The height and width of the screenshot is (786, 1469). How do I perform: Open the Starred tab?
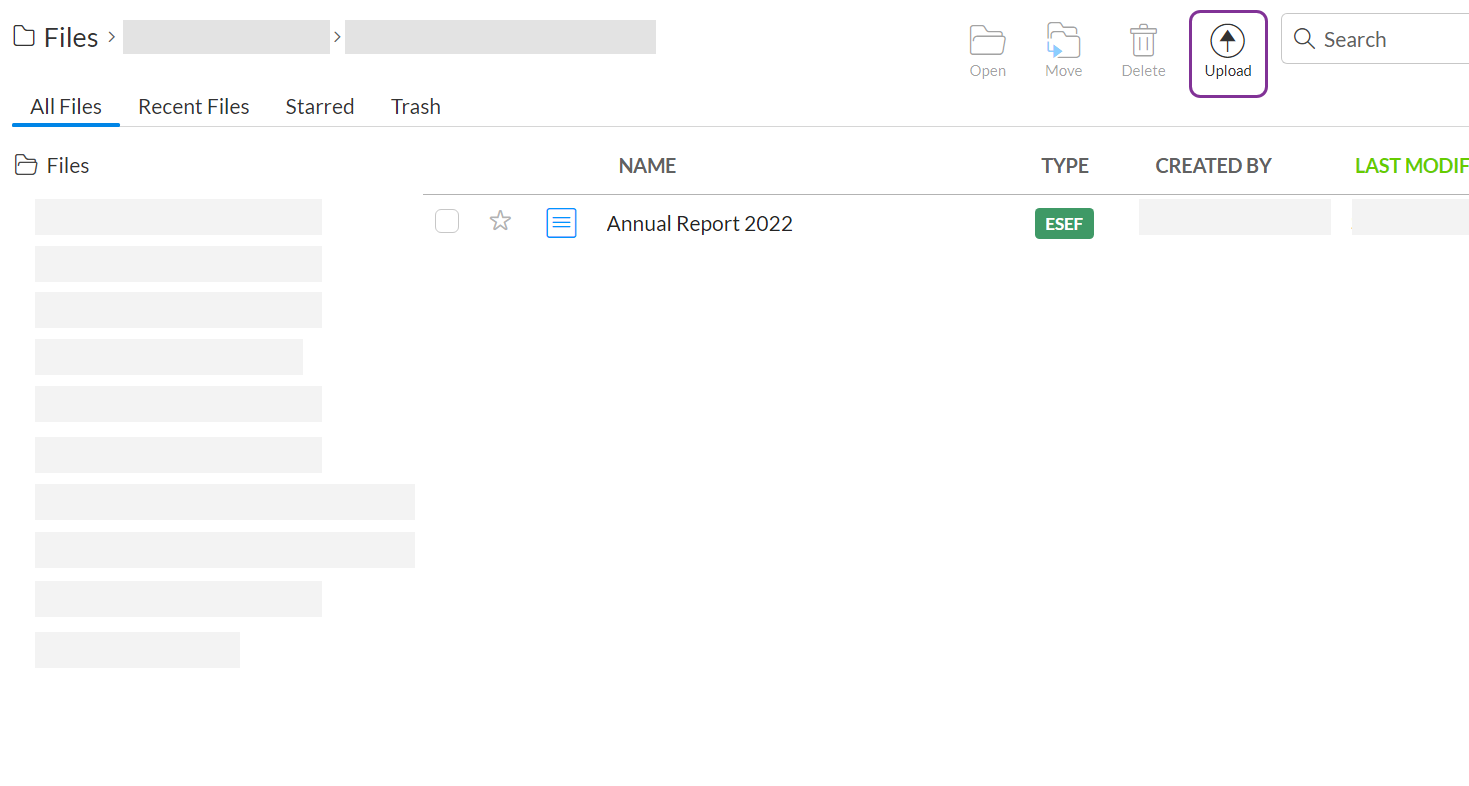320,107
